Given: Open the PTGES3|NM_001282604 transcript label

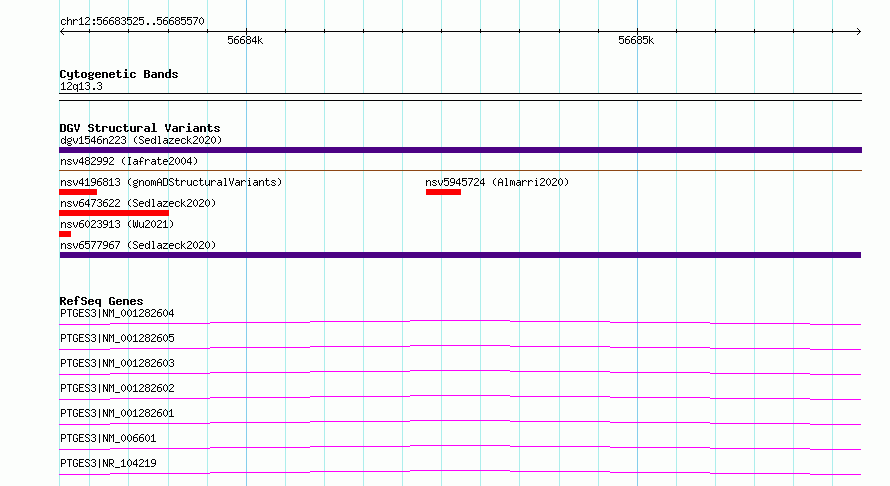Looking at the screenshot, I should point(117,313).
